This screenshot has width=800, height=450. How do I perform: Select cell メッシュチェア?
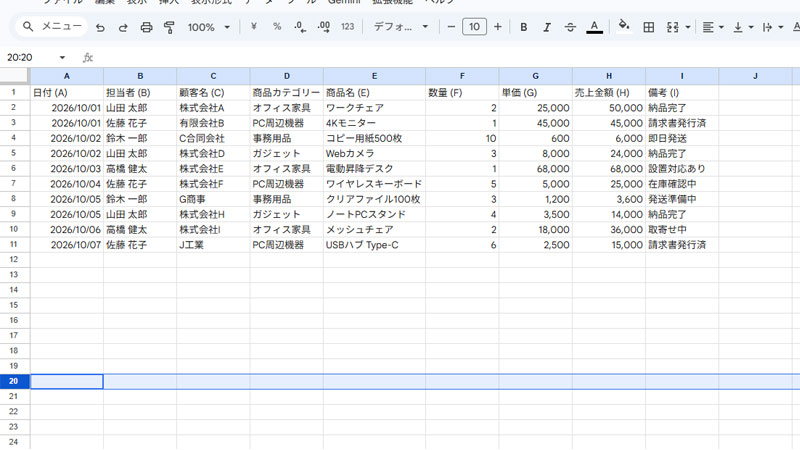pyautogui.click(x=374, y=230)
